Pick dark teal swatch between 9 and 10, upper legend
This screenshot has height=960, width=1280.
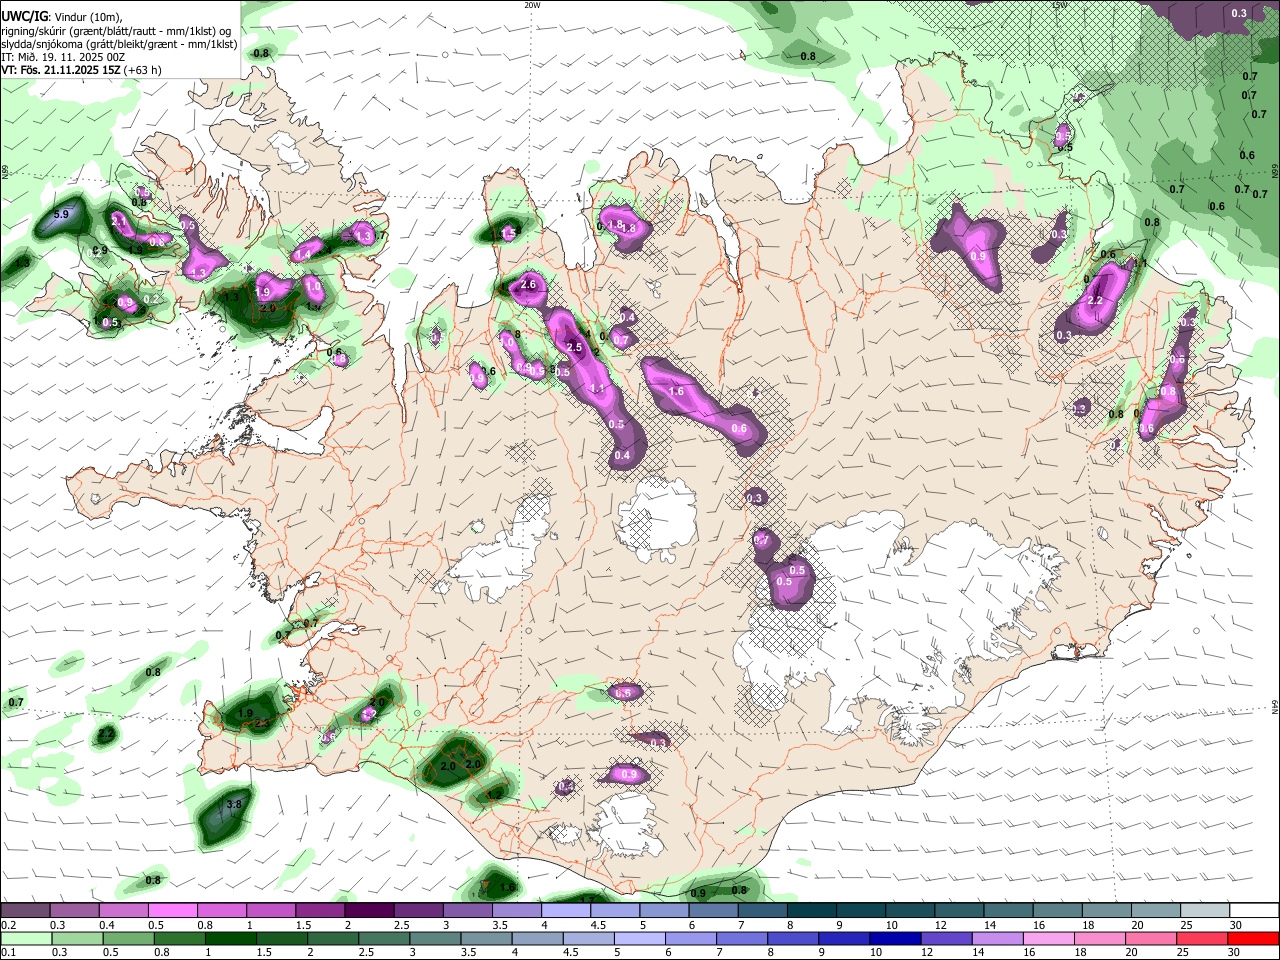(x=861, y=911)
